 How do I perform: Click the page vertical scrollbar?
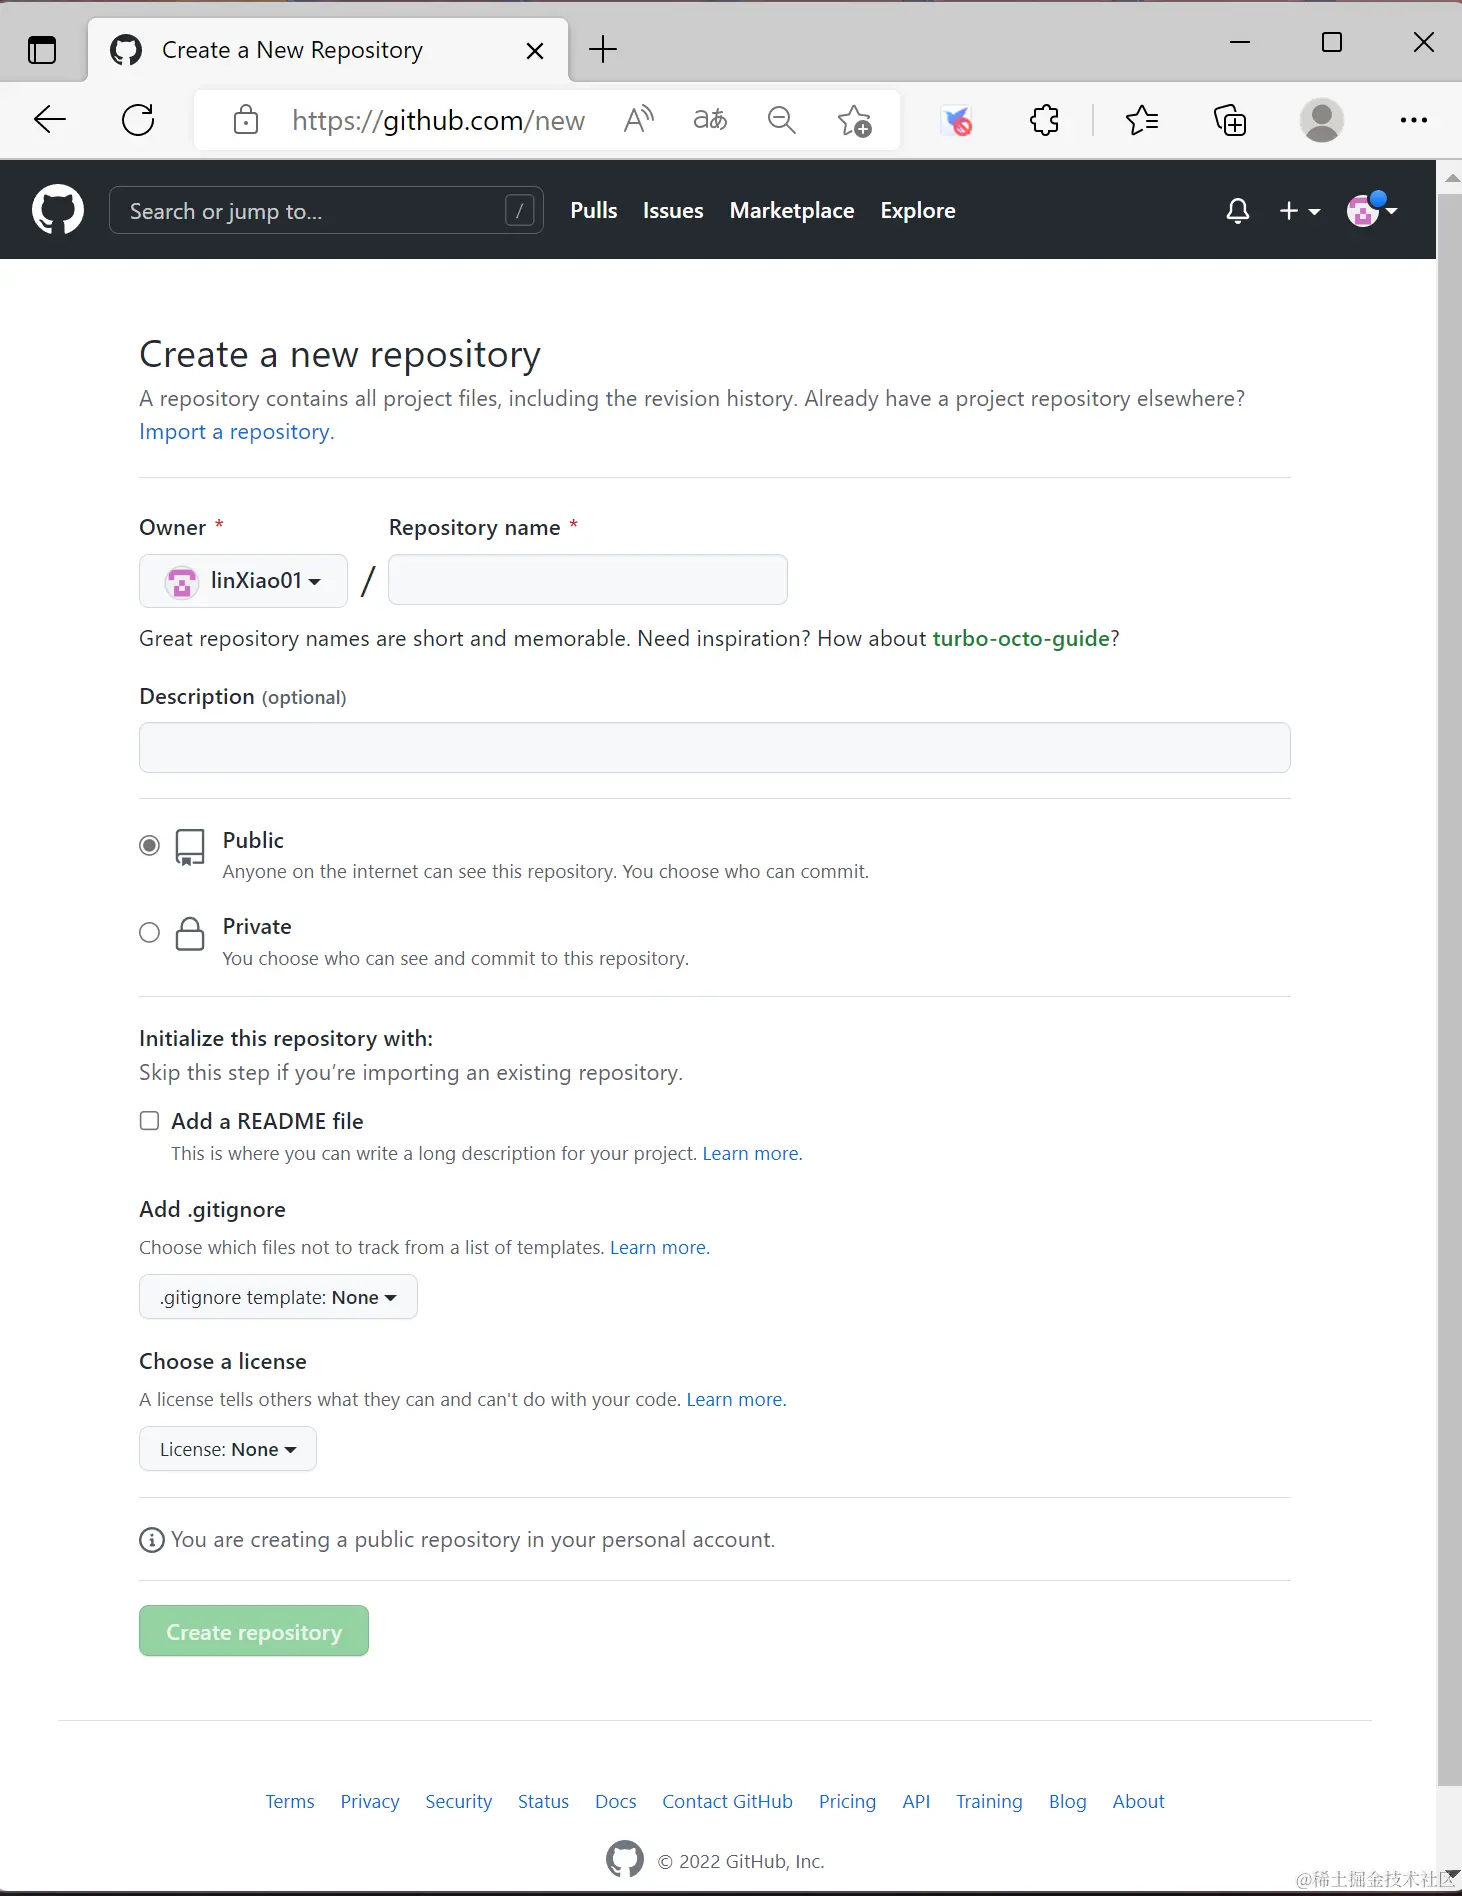pyautogui.click(x=1449, y=900)
